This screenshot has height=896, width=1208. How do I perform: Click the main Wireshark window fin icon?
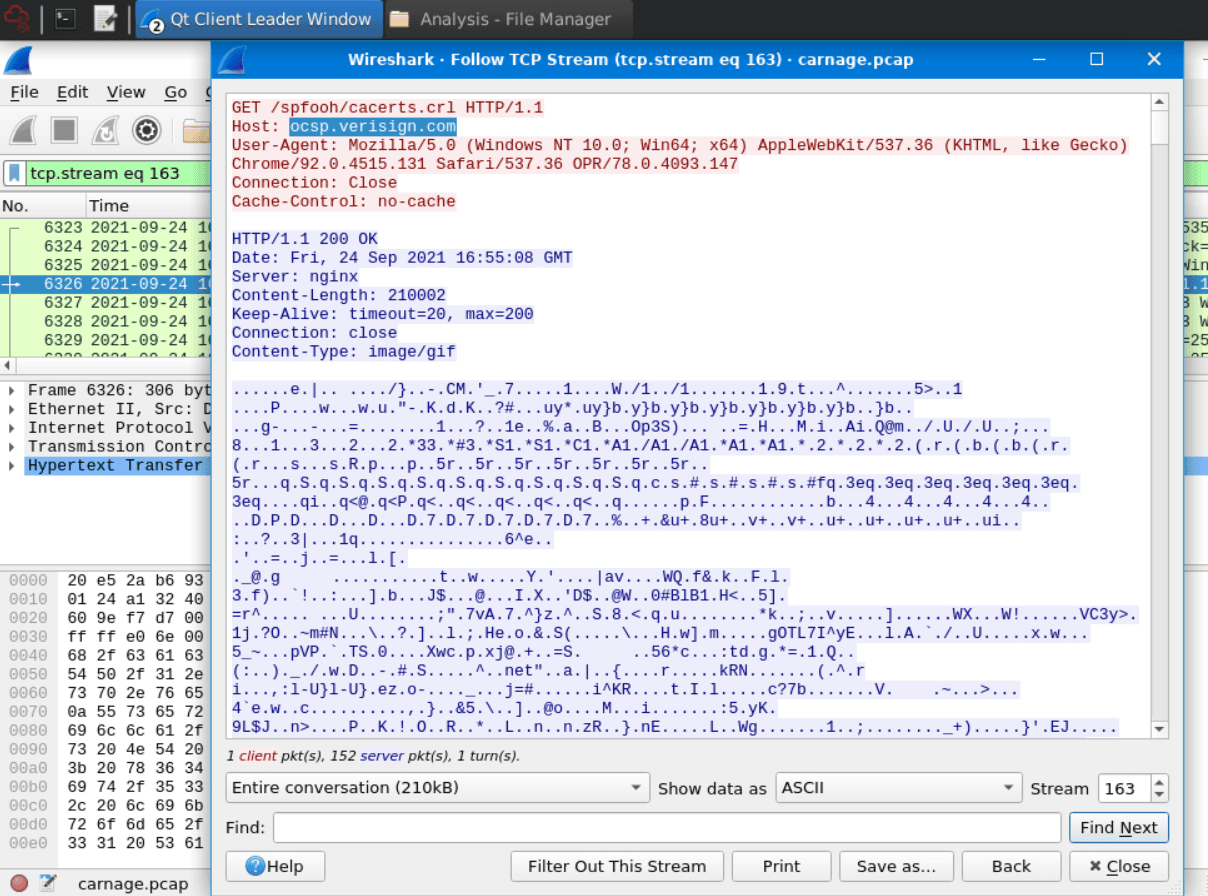click(18, 61)
